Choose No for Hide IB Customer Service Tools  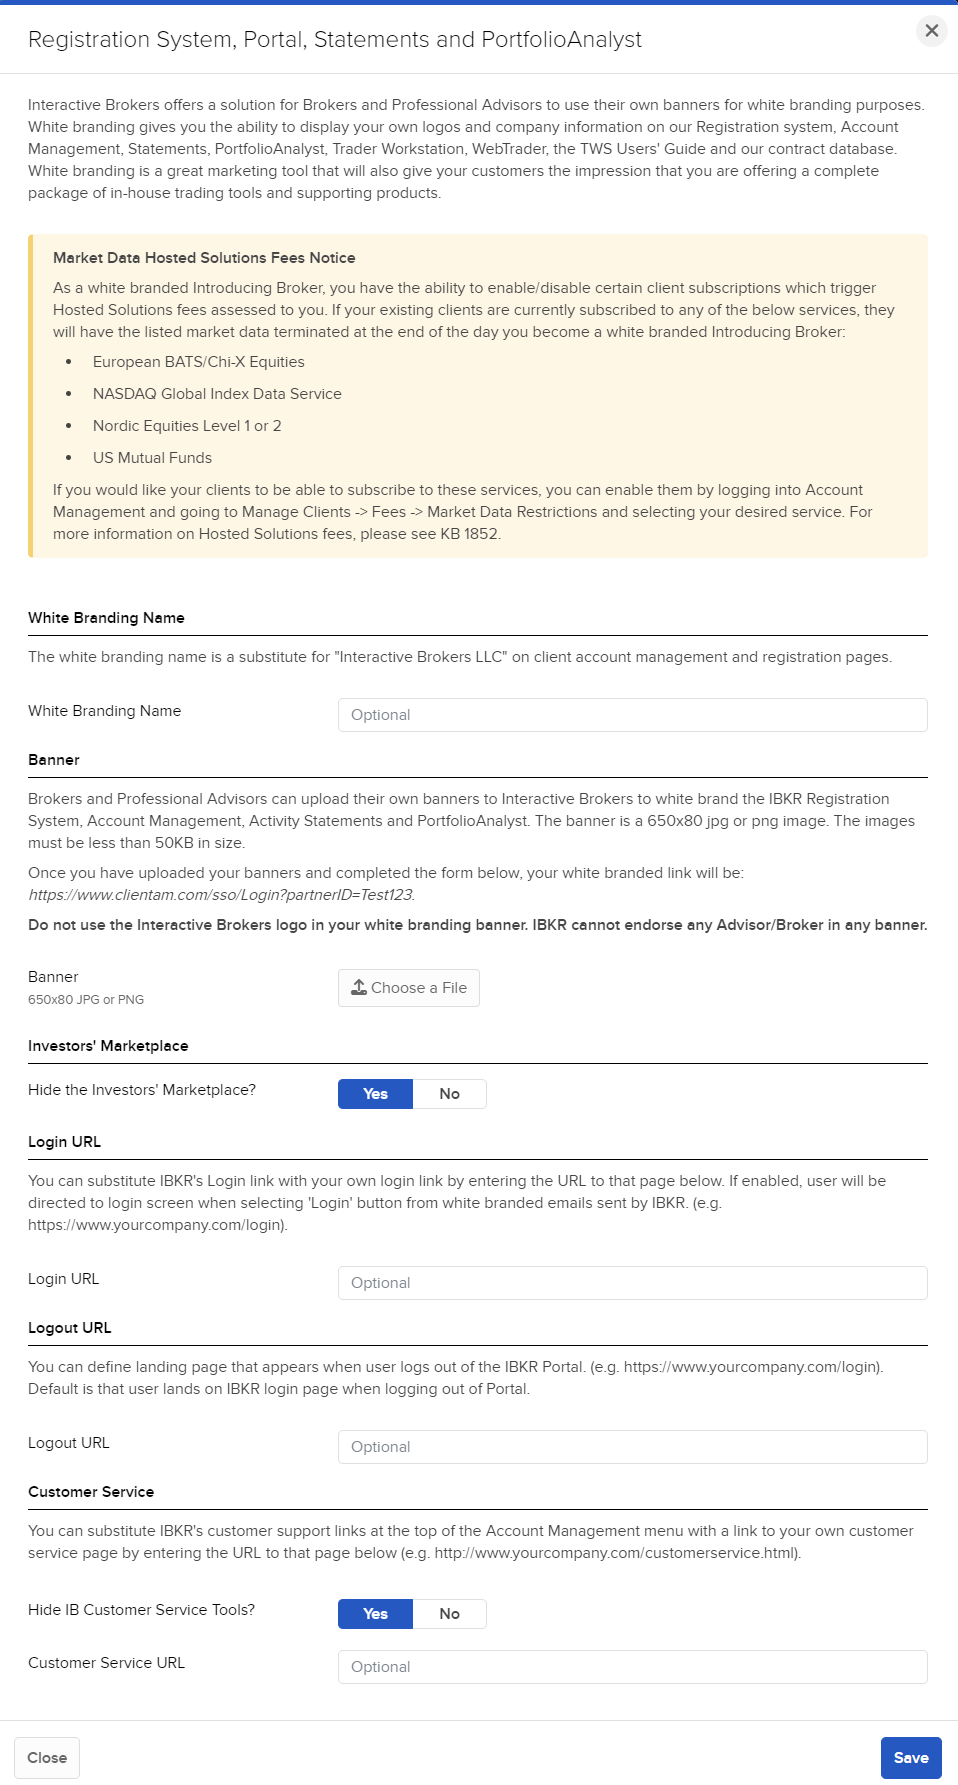point(449,1614)
